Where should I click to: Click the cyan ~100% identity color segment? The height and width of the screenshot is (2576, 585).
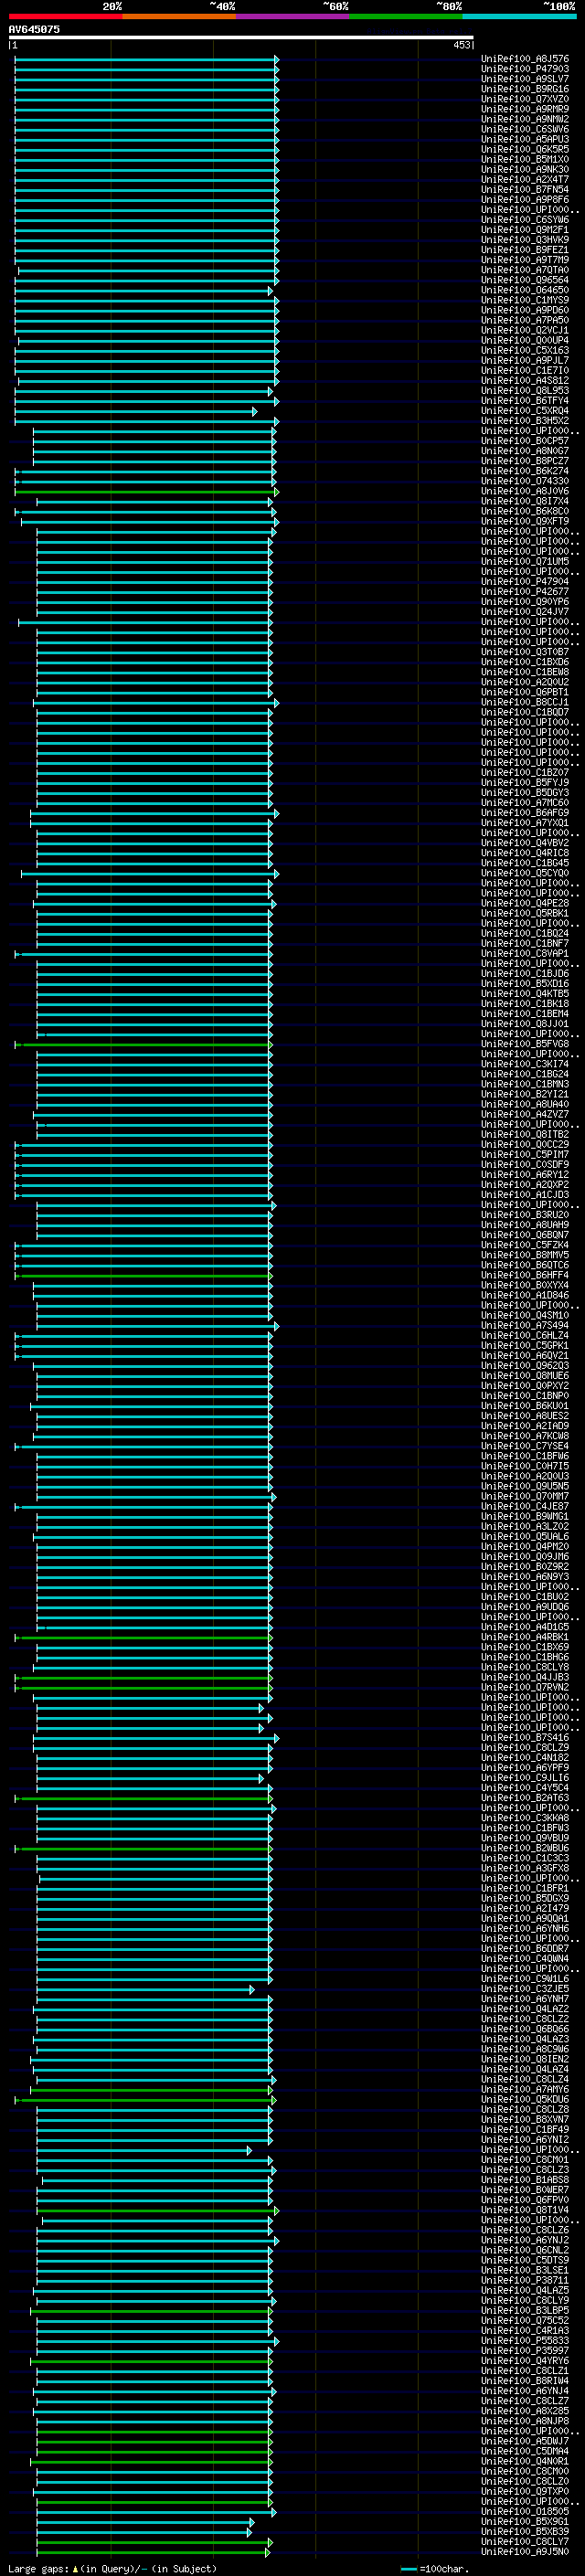point(518,17)
